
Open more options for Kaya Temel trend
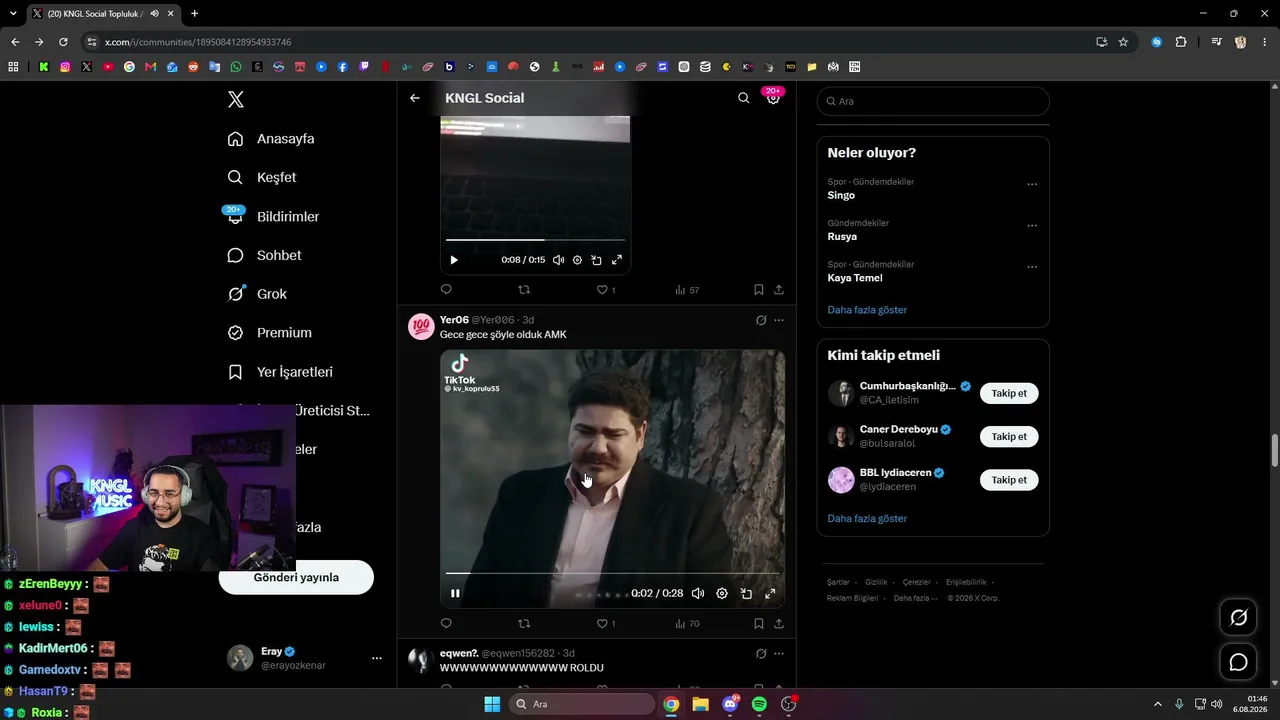[1032, 267]
